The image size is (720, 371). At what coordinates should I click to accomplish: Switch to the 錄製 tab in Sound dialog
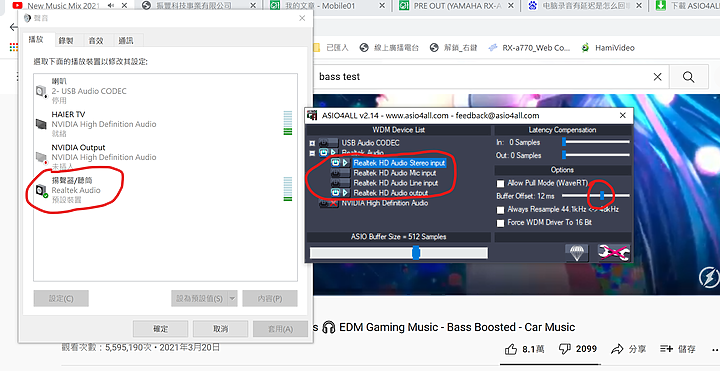point(66,40)
